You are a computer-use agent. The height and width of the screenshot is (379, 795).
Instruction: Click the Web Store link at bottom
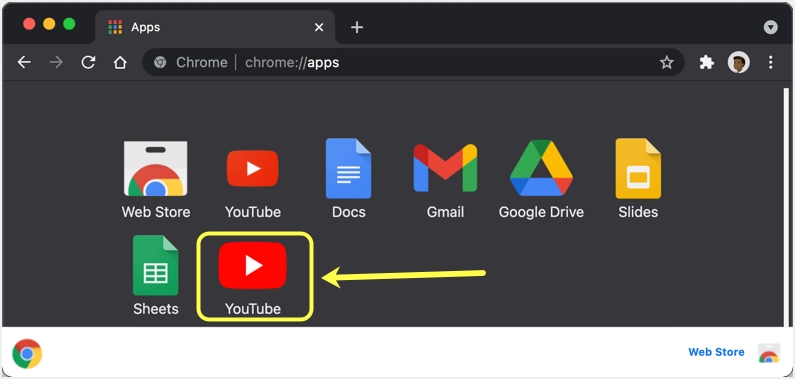(716, 352)
